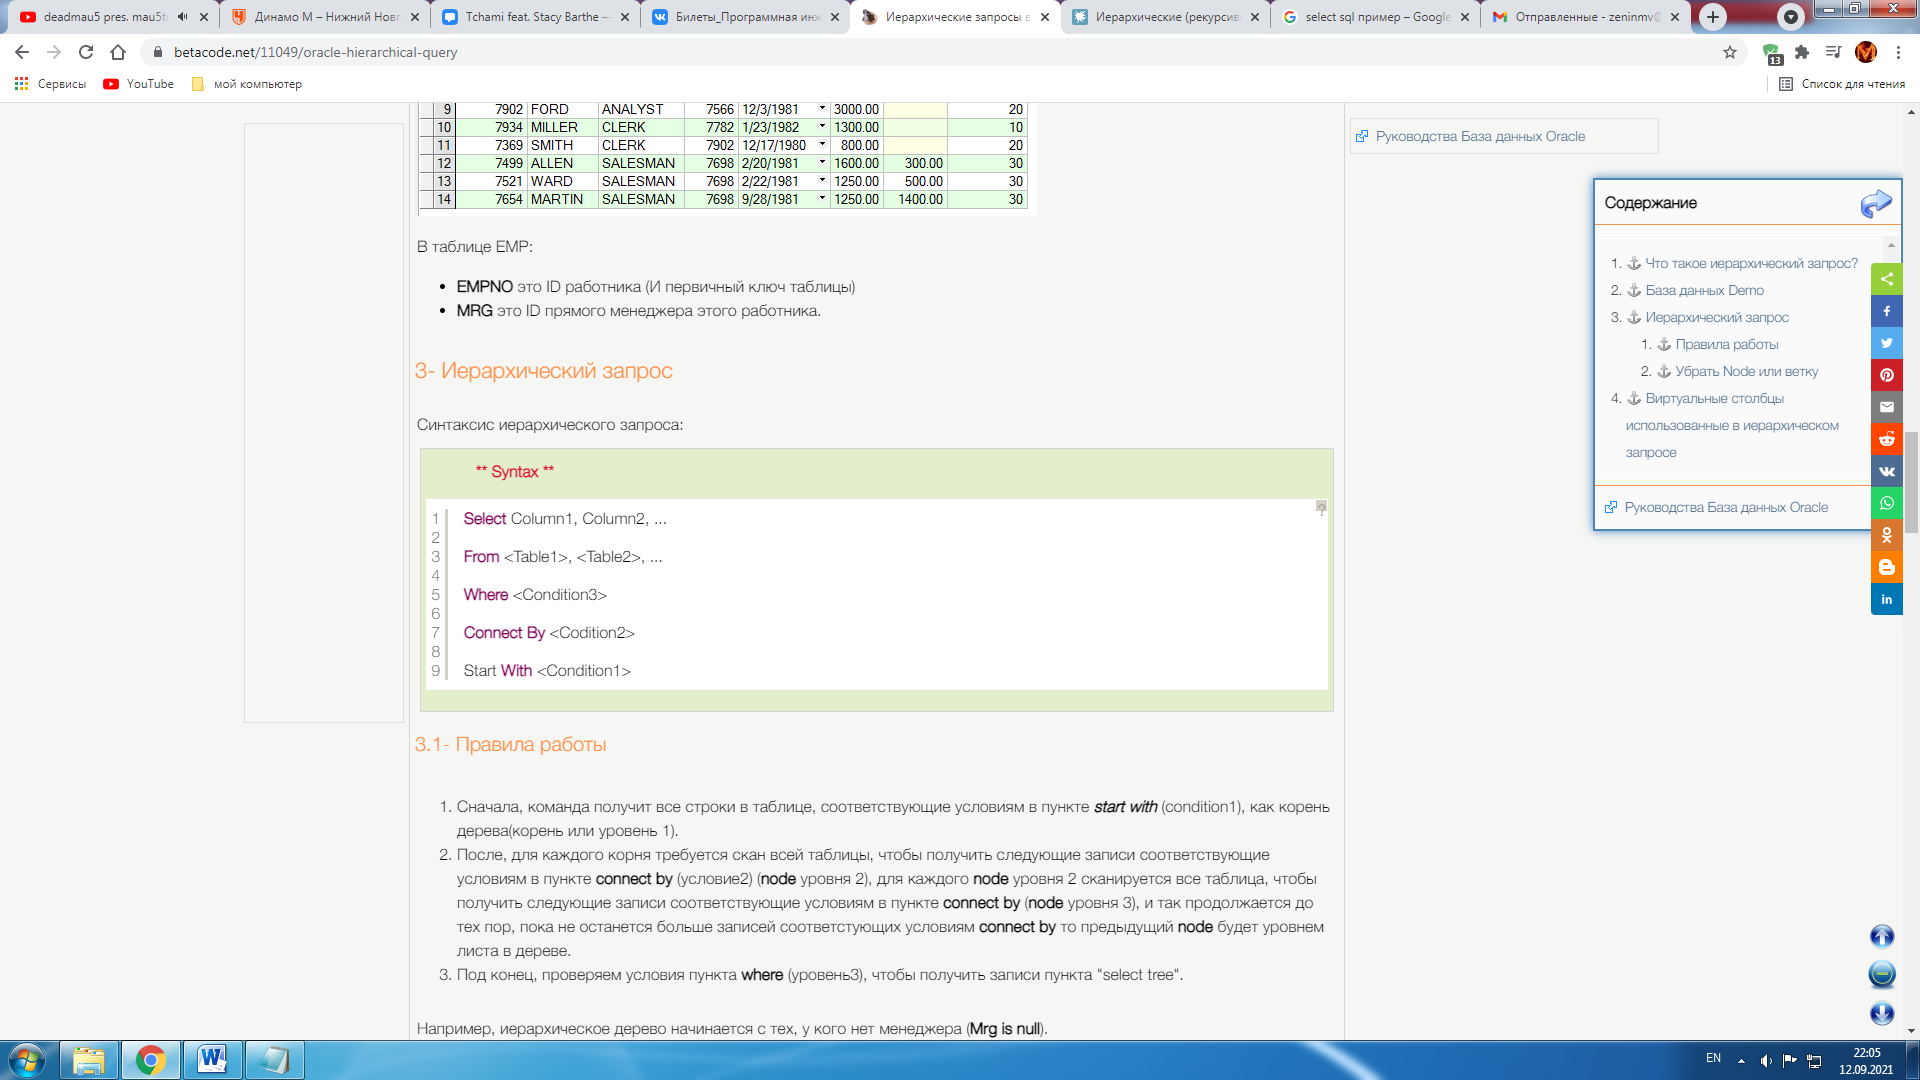
Task: Share page via the LinkedIn icon
Action: click(1886, 599)
